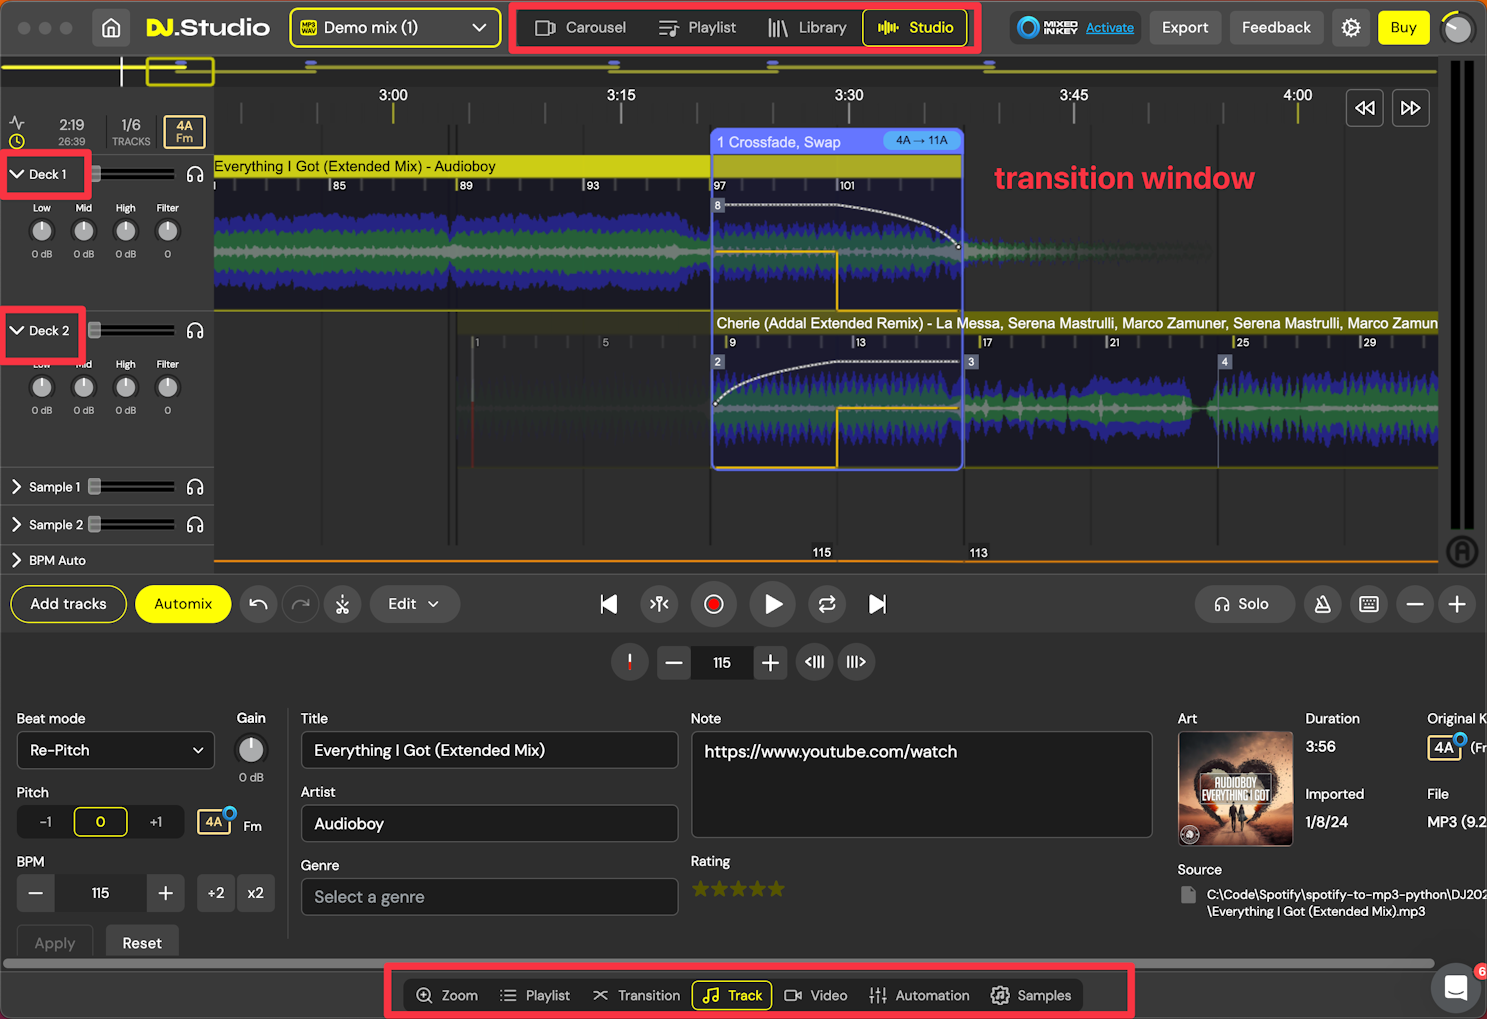Skip to previous track
This screenshot has height=1019, width=1487.
click(x=608, y=604)
